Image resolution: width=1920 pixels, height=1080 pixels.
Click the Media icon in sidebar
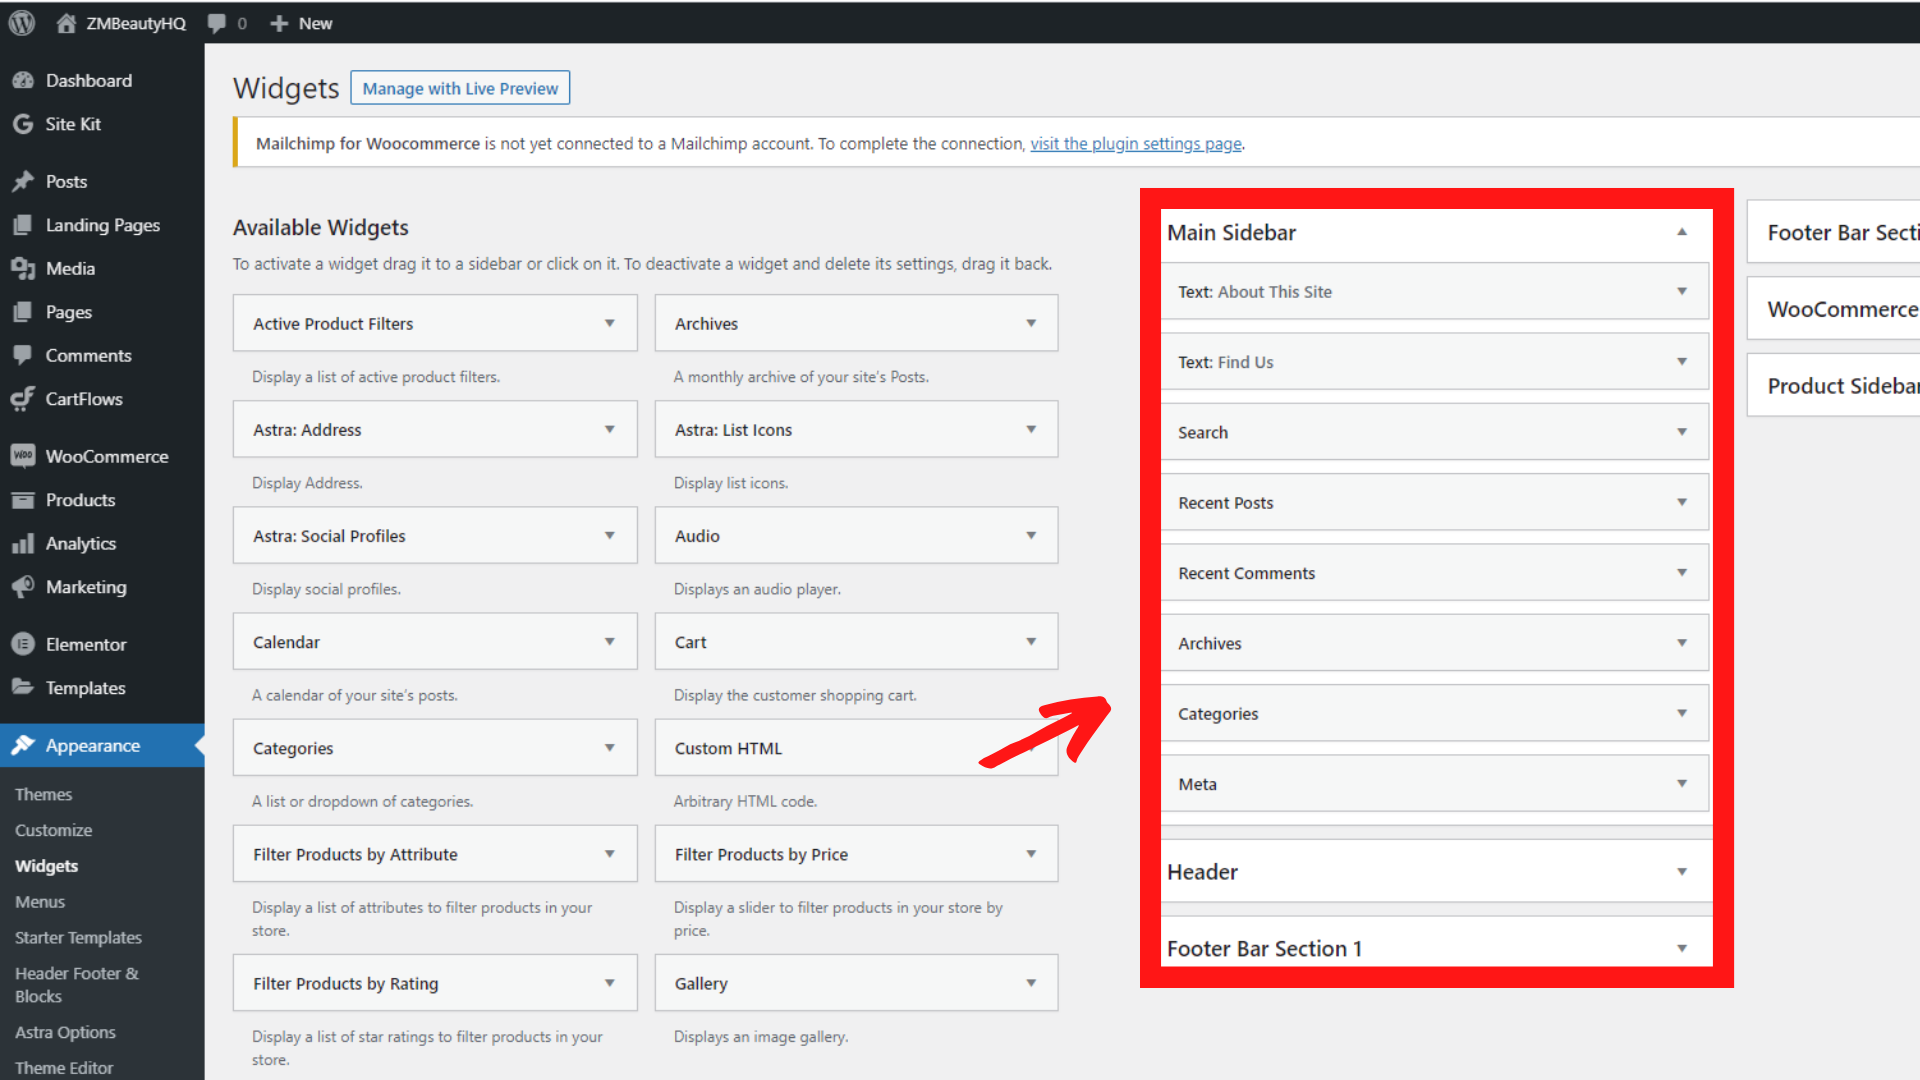click(23, 268)
